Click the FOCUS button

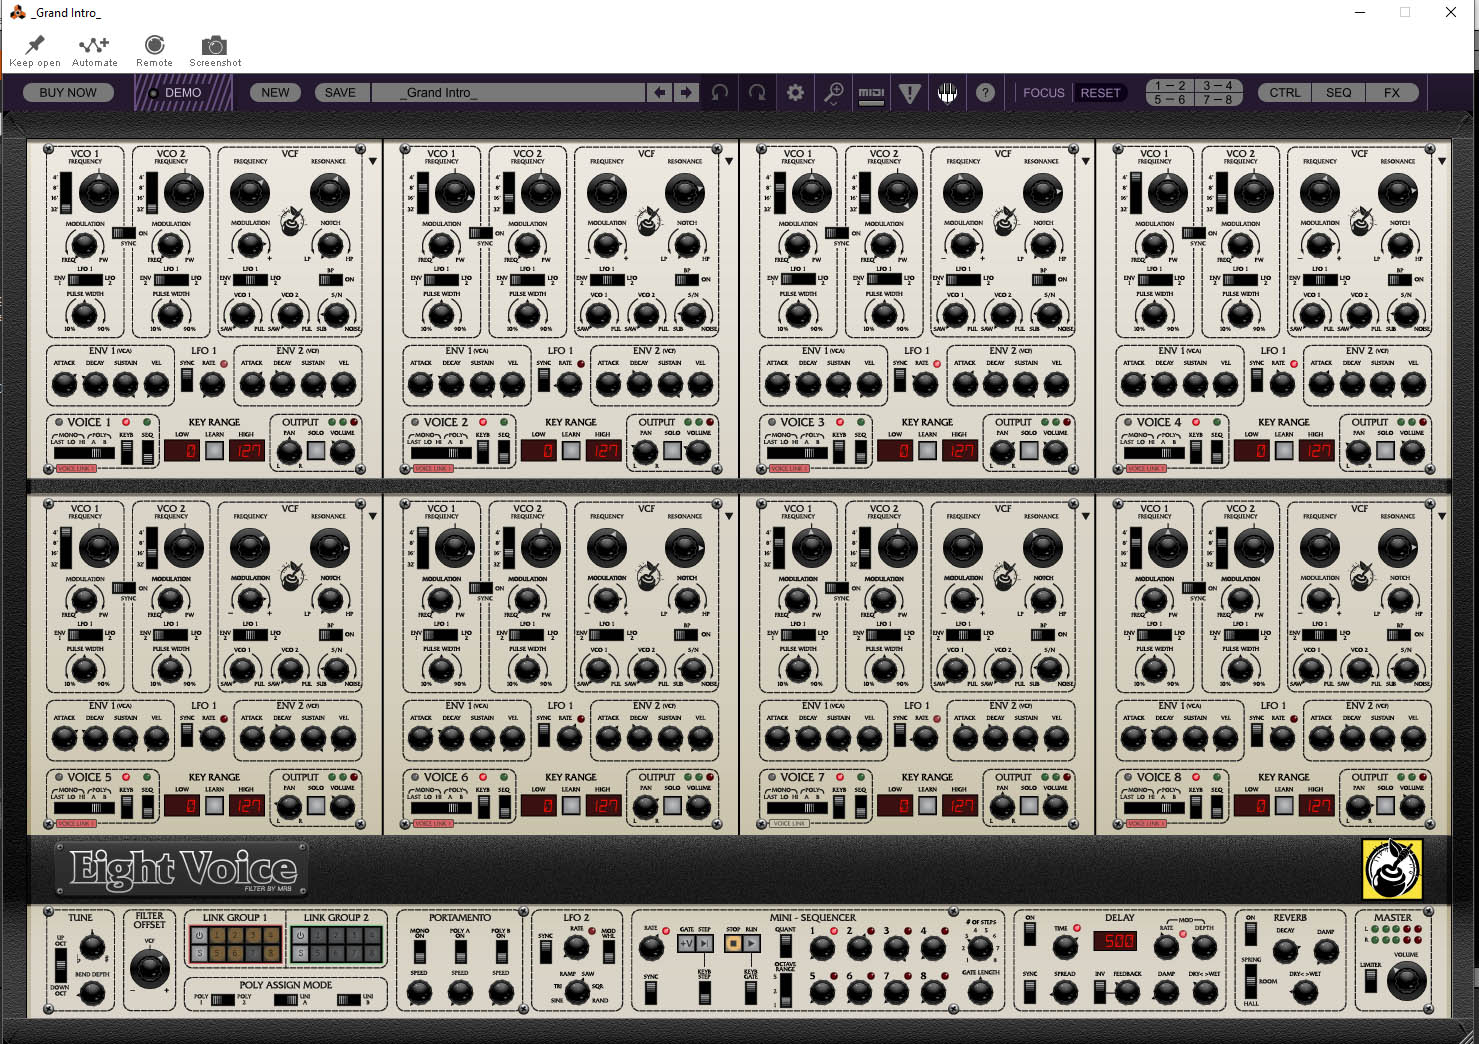(x=1043, y=93)
